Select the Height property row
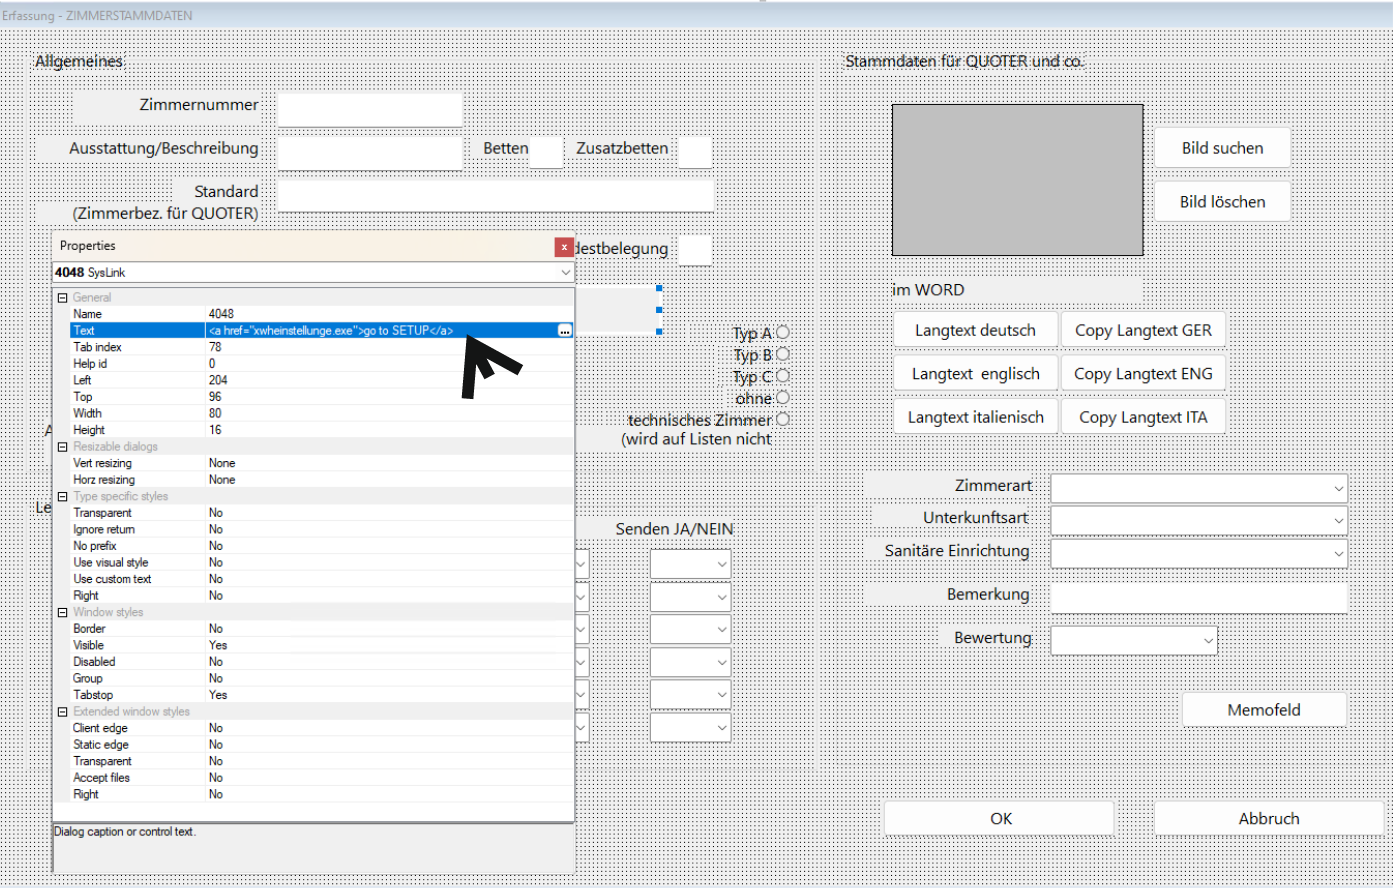This screenshot has width=1394, height=888. click(x=314, y=430)
